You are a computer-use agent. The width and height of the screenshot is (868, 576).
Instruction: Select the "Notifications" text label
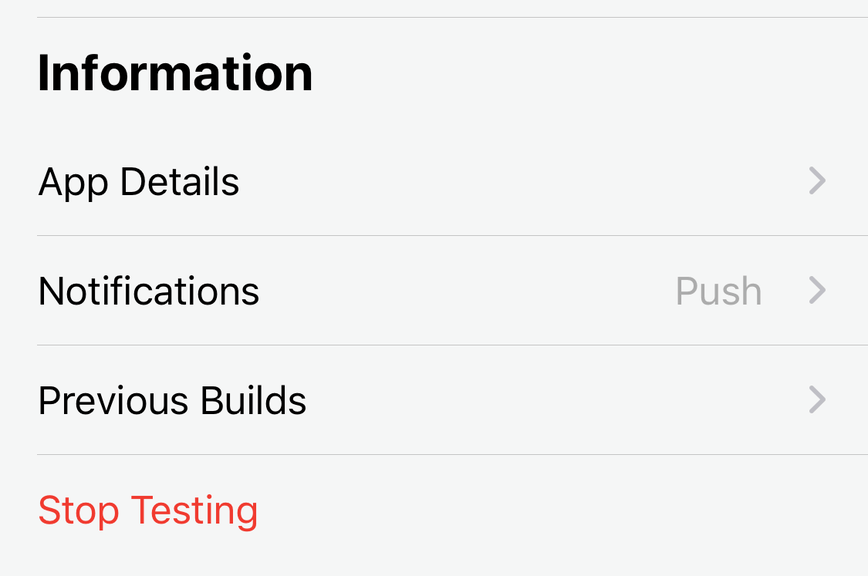pyautogui.click(x=149, y=291)
